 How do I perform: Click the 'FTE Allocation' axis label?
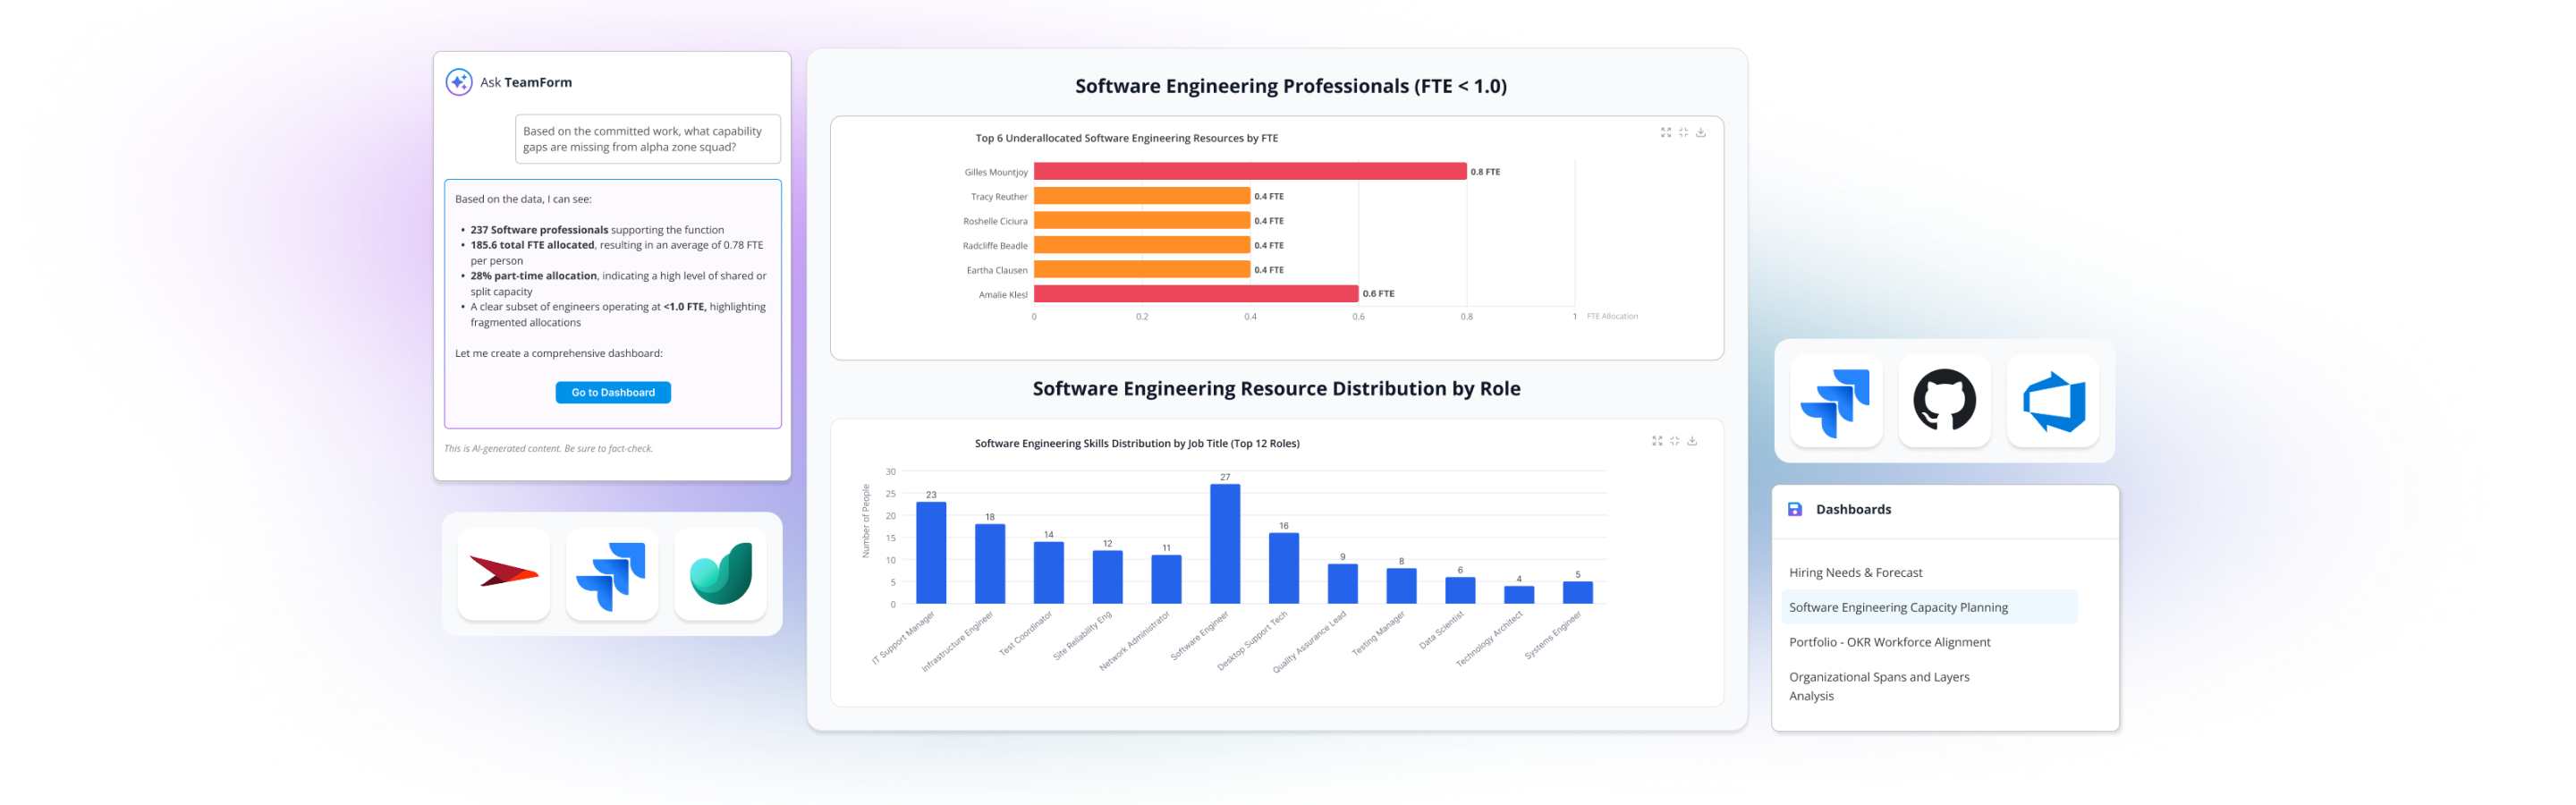click(1612, 316)
